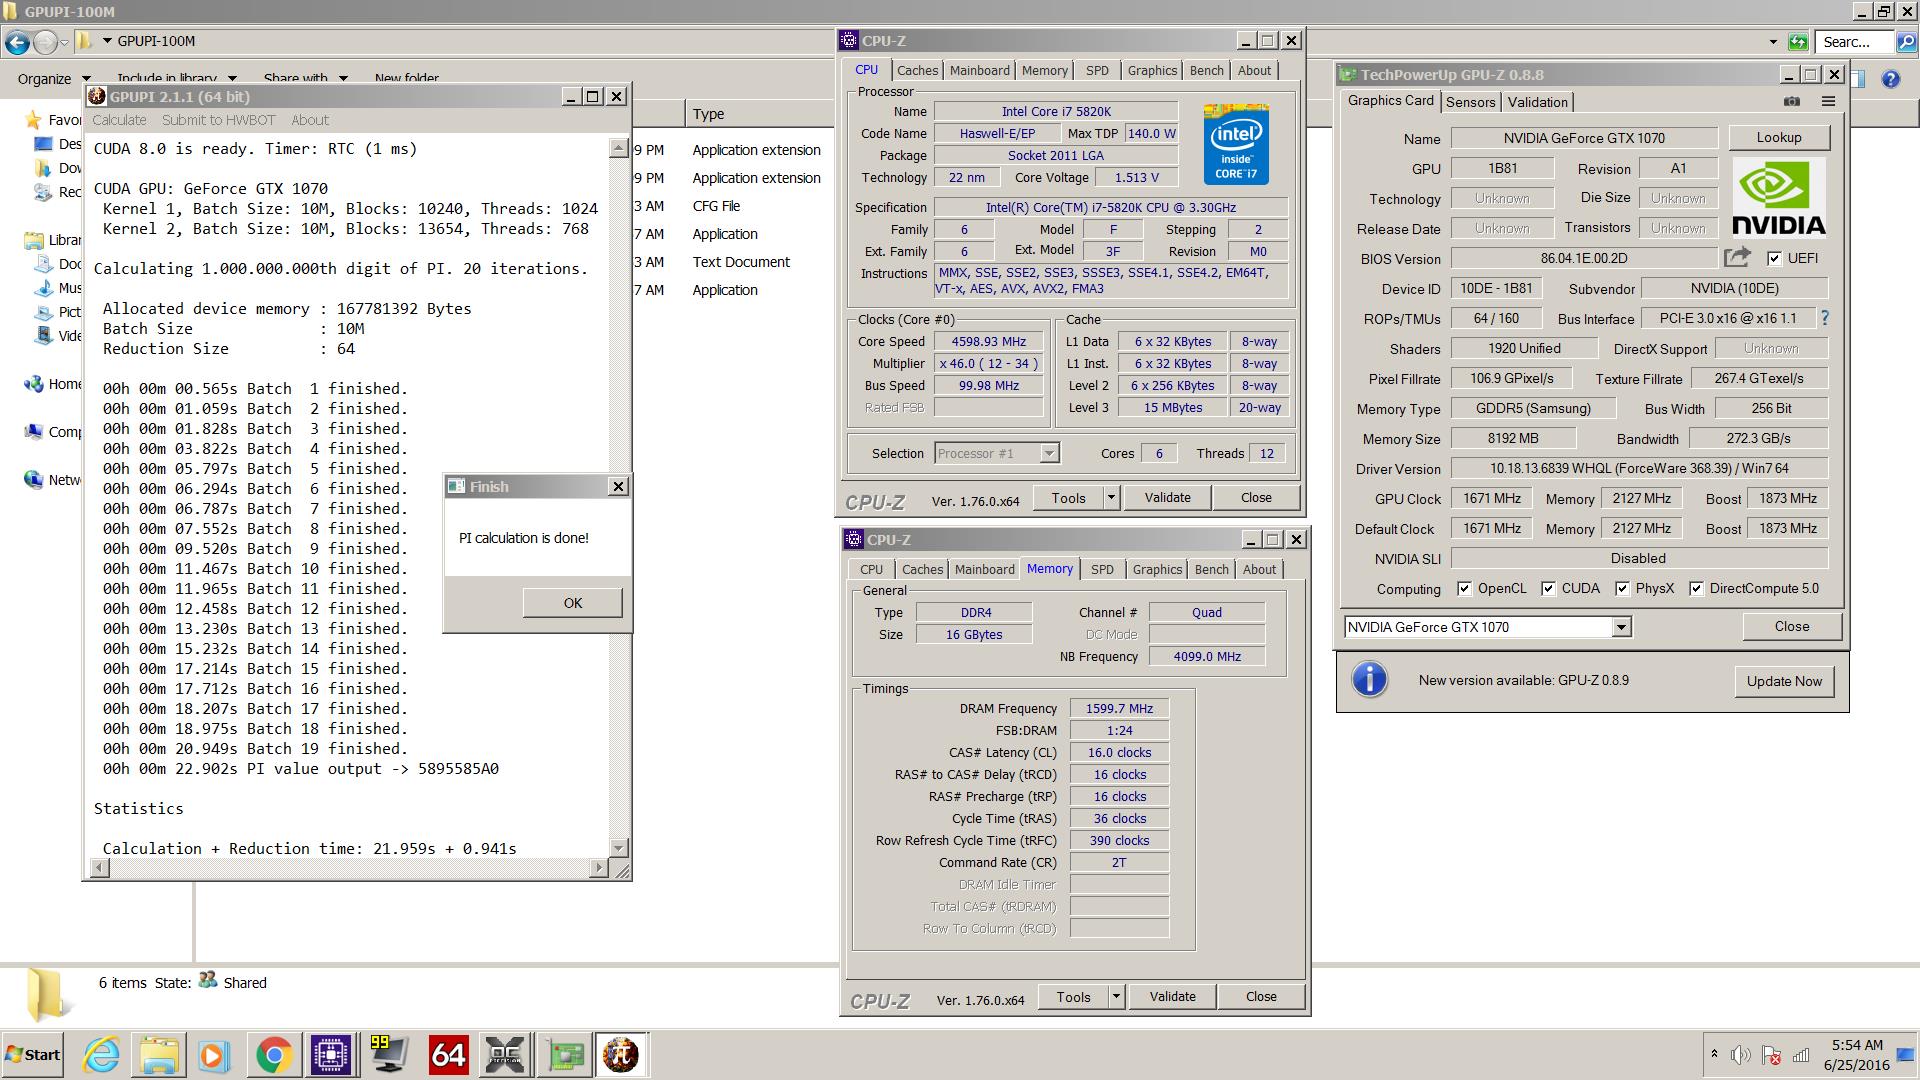The height and width of the screenshot is (1080, 1920).
Task: Open the GPU-Z hamburger menu icon
Action: click(1828, 101)
